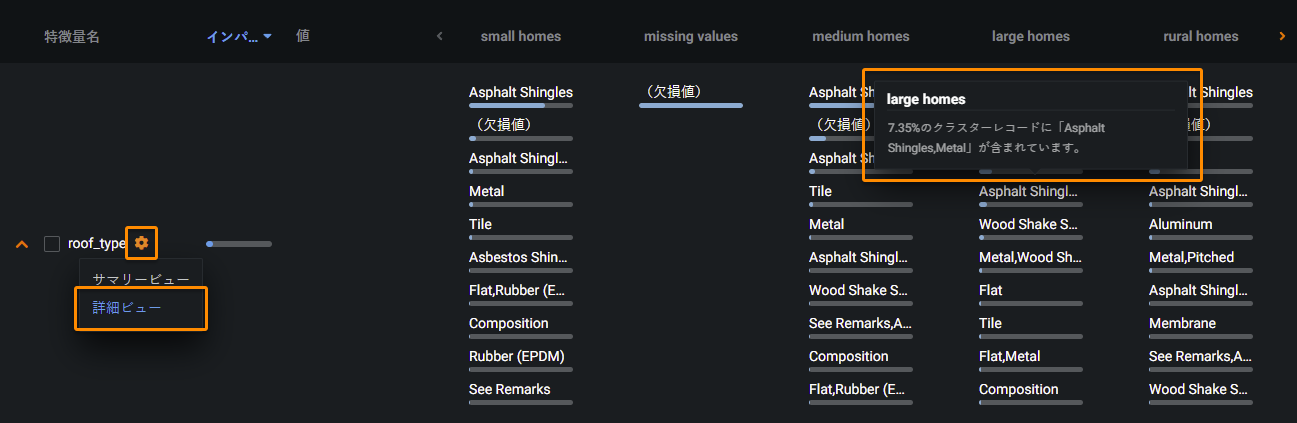Open the インパクト sort dropdown
Screen dimensions: 1297x423
point(240,37)
